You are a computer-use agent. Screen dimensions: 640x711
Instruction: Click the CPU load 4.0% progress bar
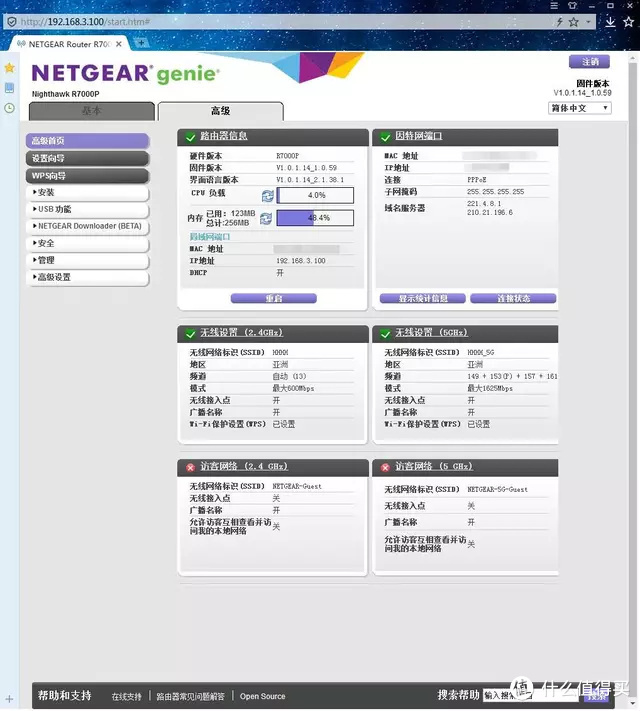pos(315,195)
